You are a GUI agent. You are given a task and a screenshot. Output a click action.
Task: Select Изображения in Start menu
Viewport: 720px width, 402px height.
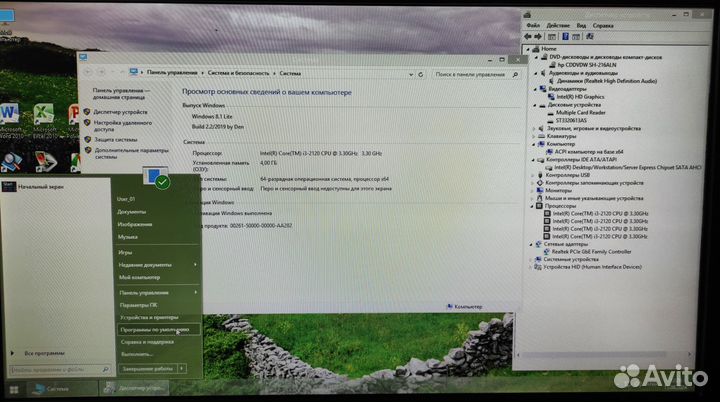tap(135, 224)
